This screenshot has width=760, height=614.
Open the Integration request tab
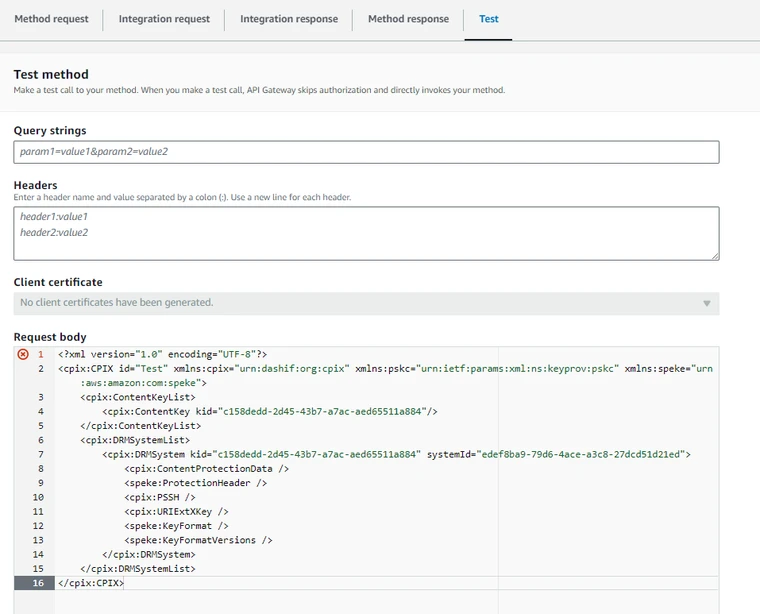click(164, 19)
